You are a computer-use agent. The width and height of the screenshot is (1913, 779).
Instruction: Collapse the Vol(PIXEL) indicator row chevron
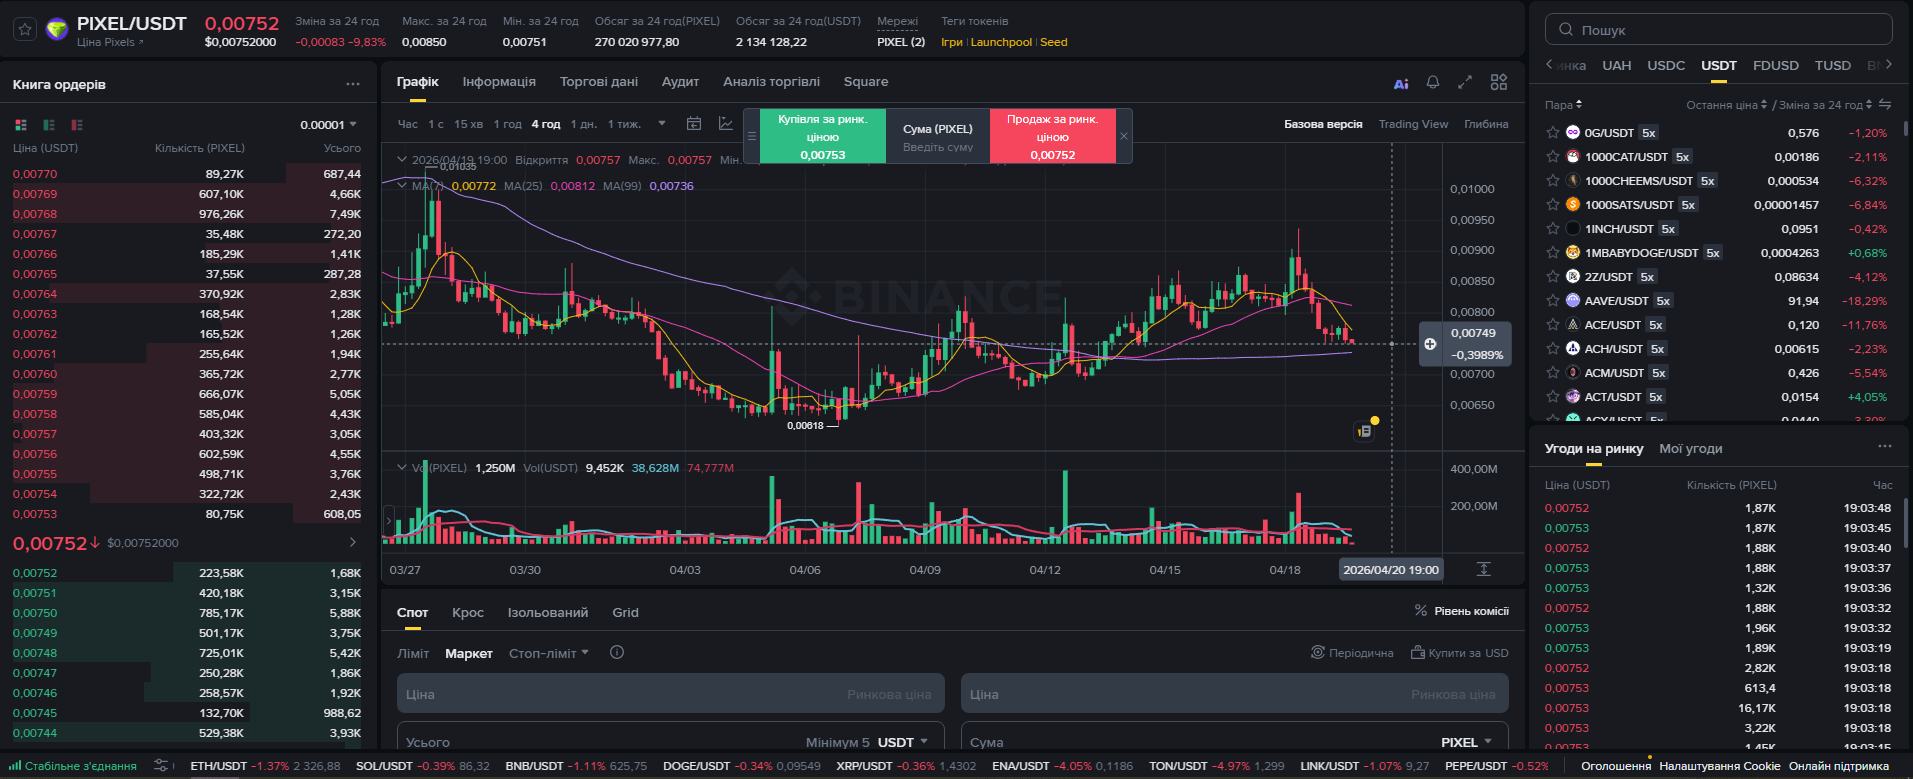402,467
